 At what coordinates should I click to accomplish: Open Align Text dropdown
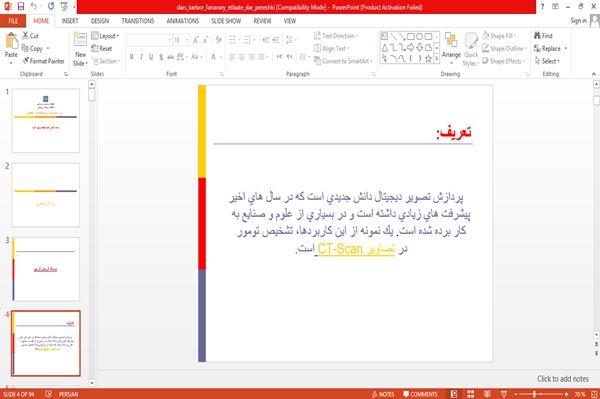(x=331, y=48)
